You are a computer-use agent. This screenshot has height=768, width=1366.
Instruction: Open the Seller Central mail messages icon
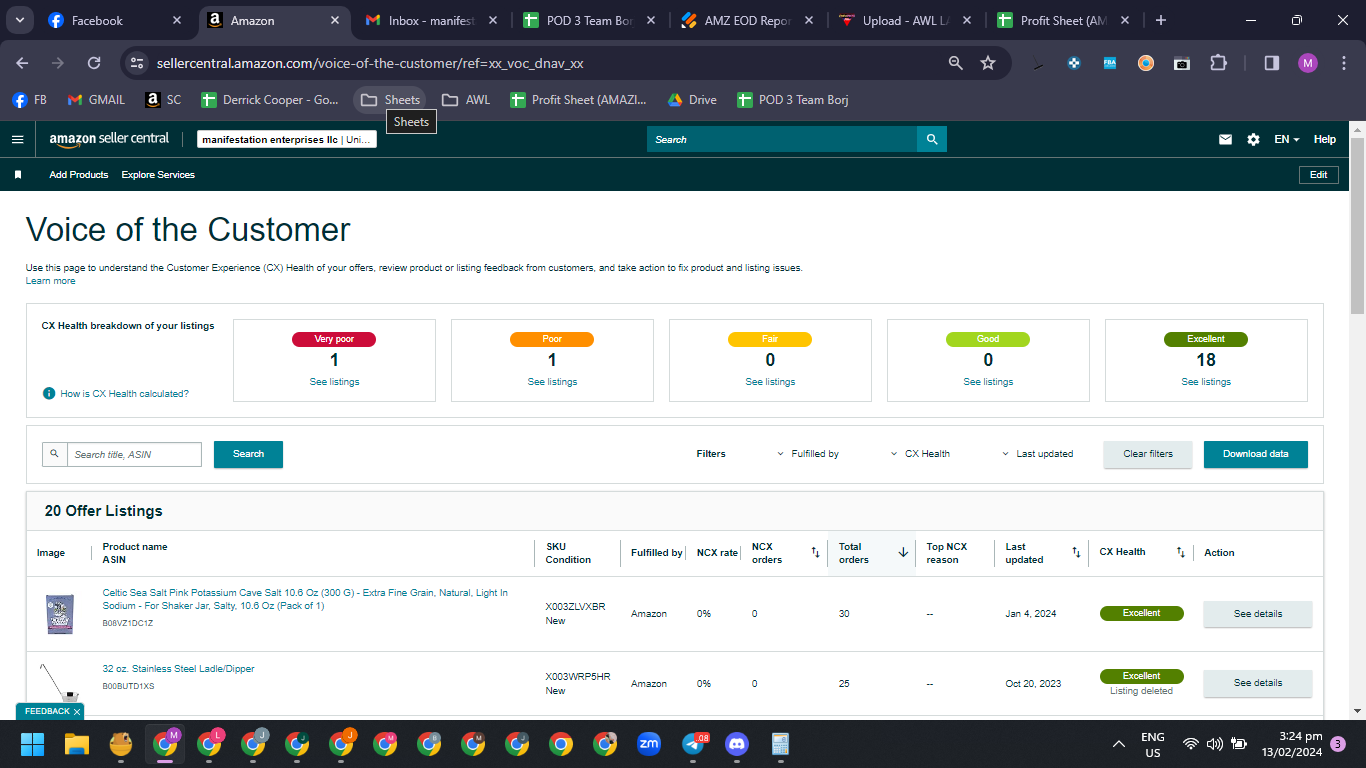pyautogui.click(x=1225, y=140)
